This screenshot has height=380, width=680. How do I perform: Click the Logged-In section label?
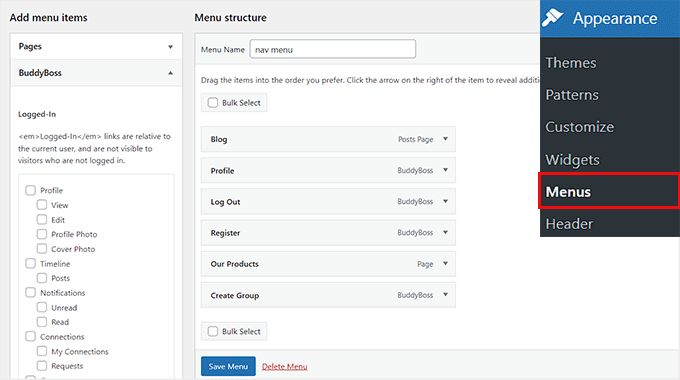(37, 115)
